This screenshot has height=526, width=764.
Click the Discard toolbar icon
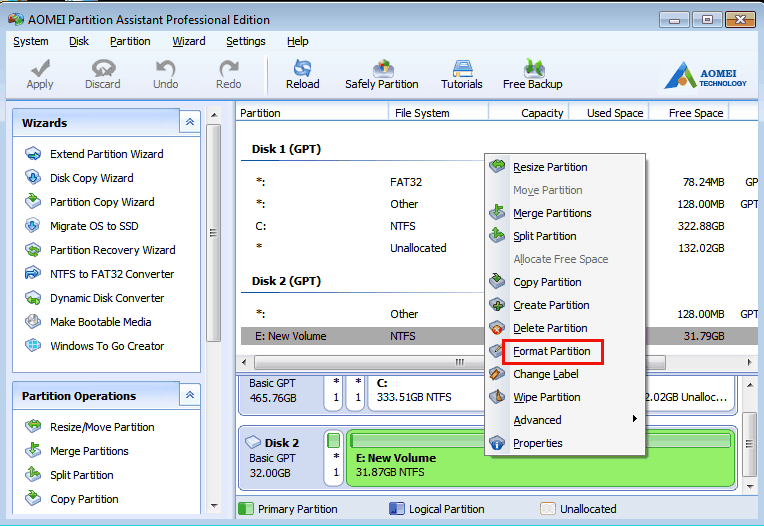[x=103, y=68]
